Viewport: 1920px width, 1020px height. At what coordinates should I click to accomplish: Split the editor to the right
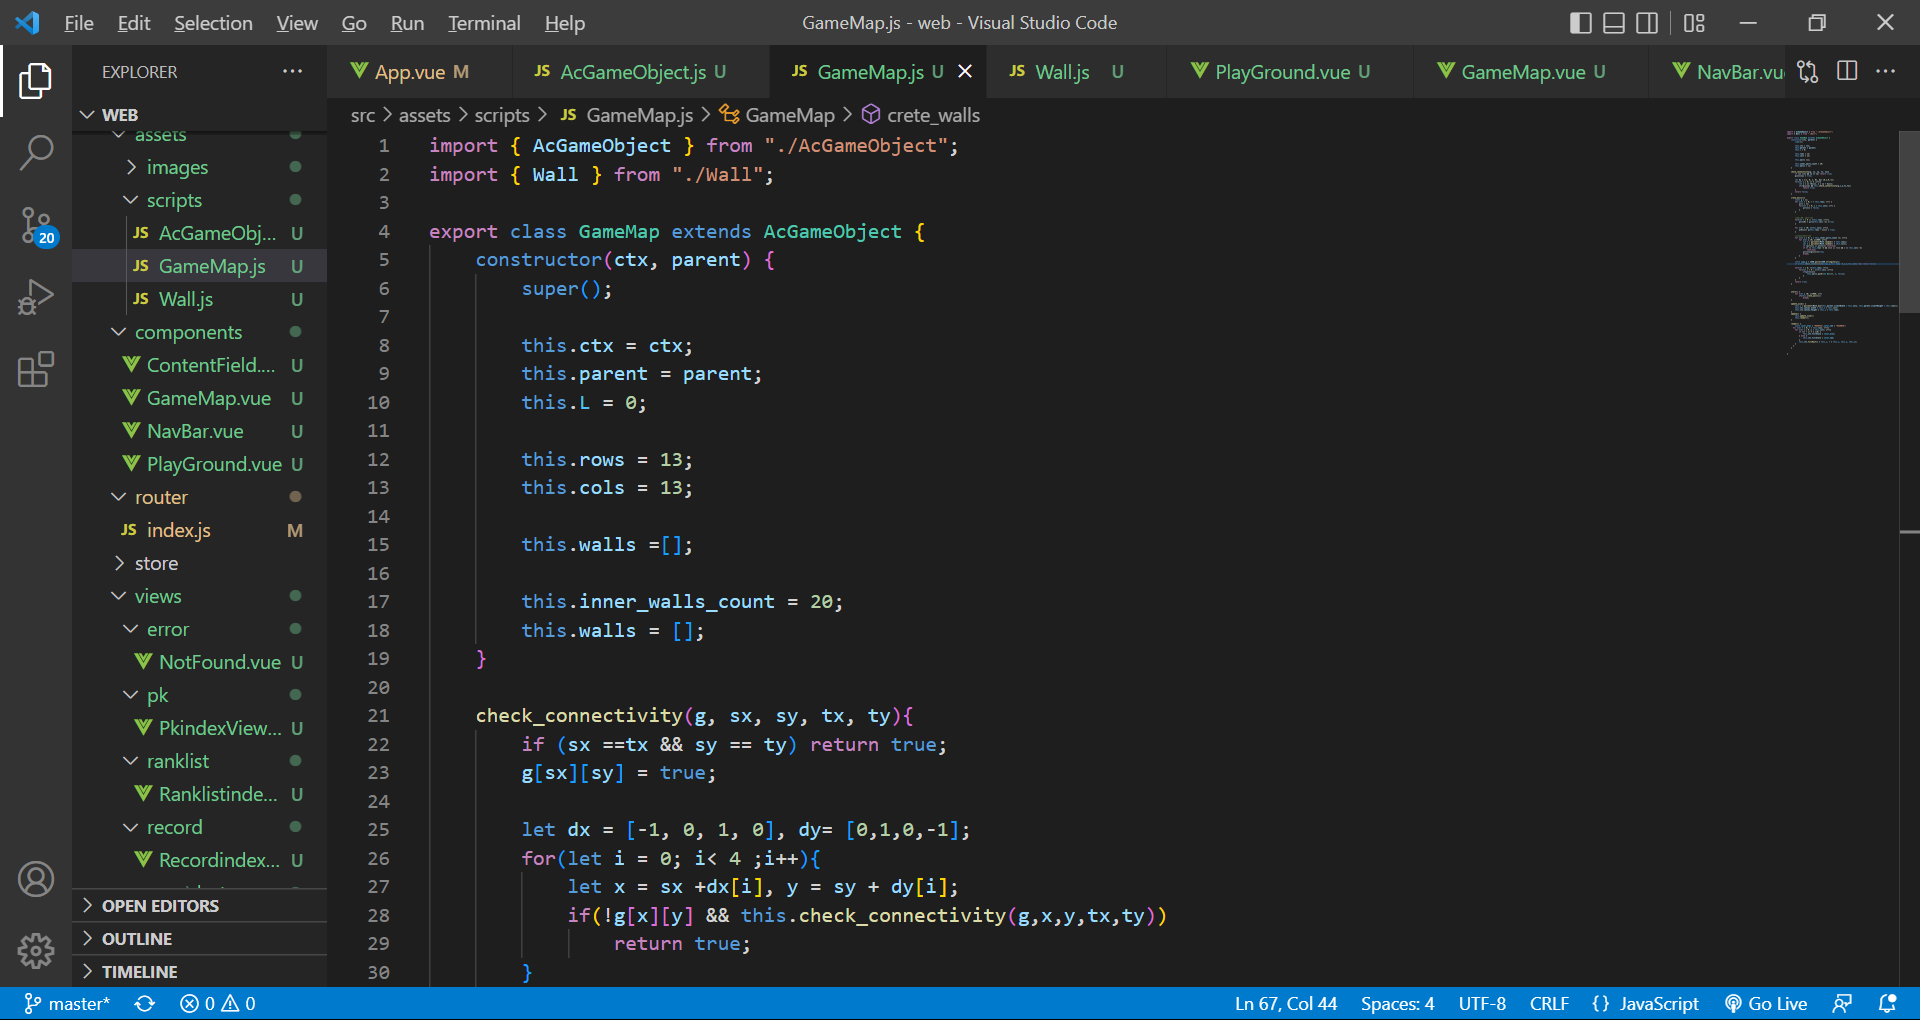coord(1847,72)
